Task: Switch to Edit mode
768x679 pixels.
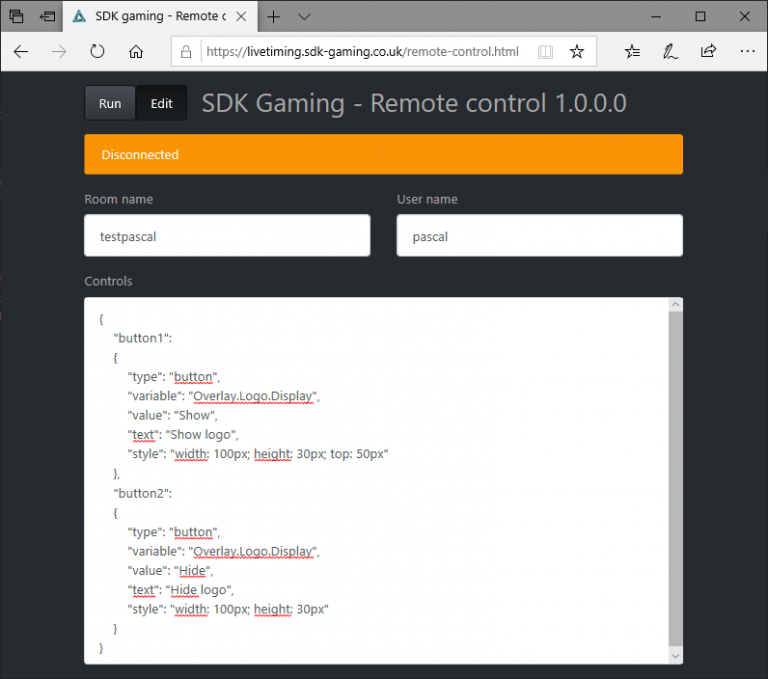Action: point(162,103)
